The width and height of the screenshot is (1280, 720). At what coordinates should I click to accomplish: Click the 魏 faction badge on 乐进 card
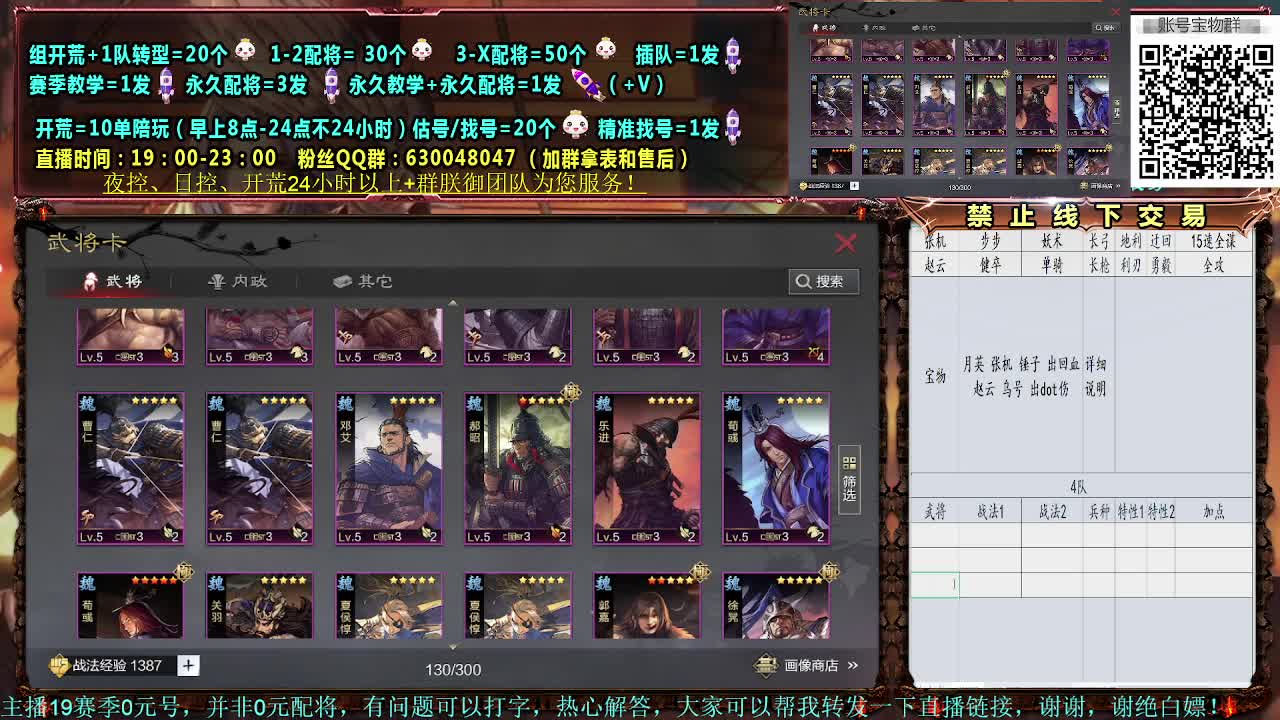(603, 403)
